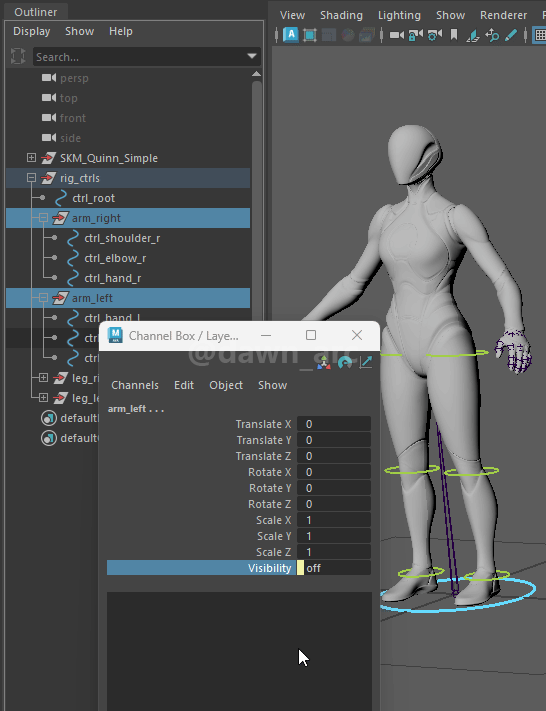Open the Outliner Help menu
Image resolution: width=546 pixels, height=711 pixels.
(121, 31)
